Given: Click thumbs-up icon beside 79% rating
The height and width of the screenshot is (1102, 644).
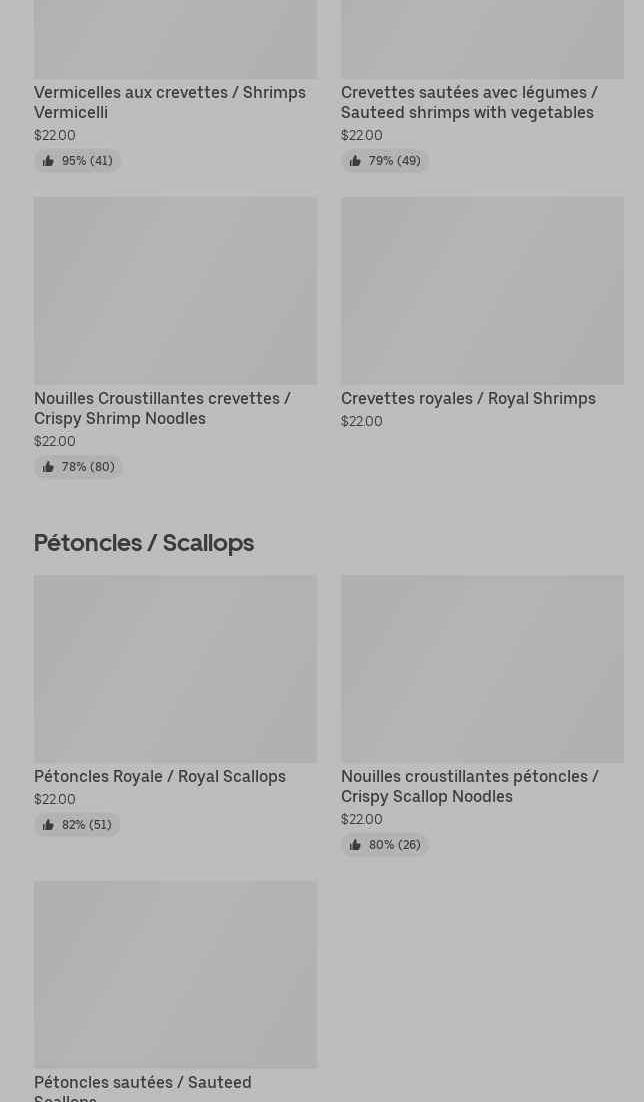Looking at the screenshot, I should coord(355,161).
